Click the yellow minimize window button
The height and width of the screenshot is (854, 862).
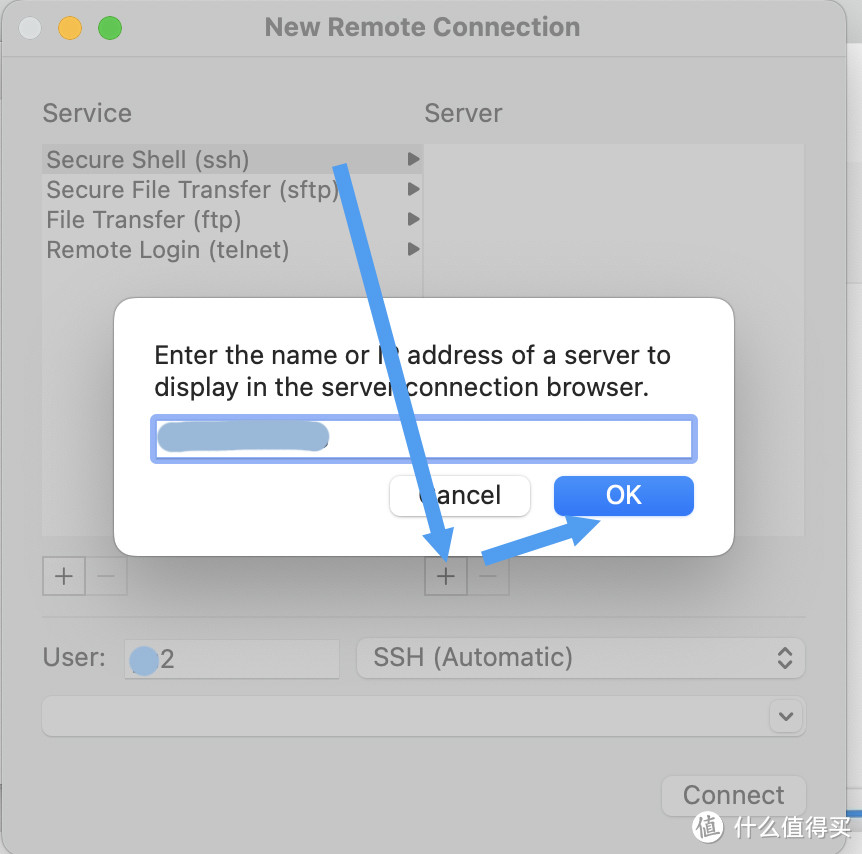pyautogui.click(x=70, y=28)
